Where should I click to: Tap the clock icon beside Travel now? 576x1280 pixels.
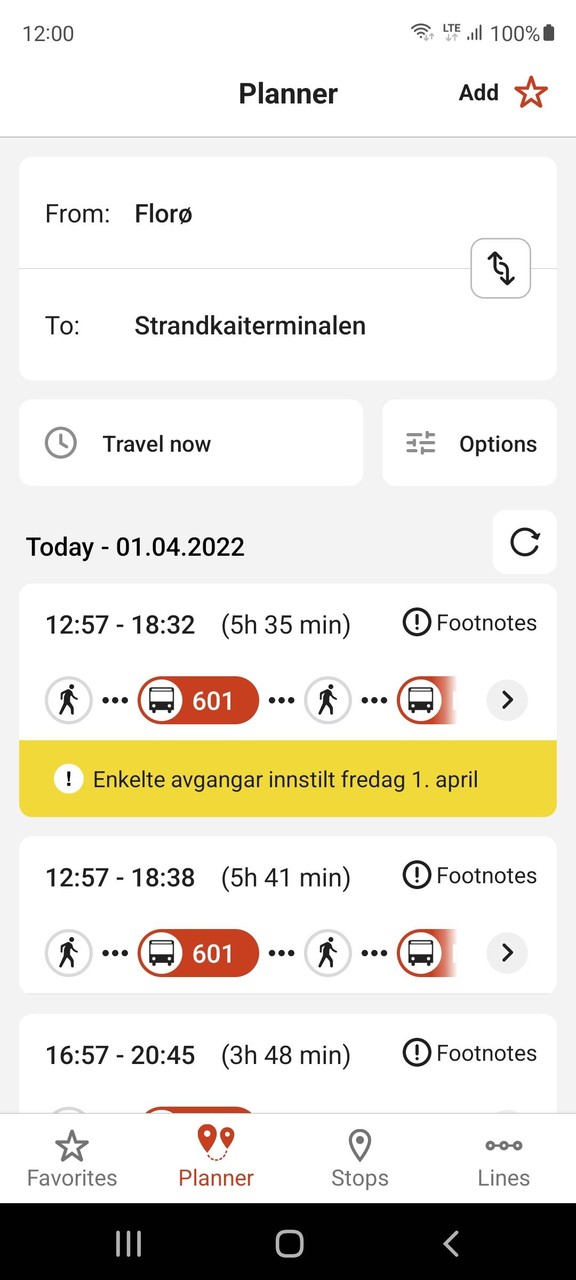pos(60,443)
